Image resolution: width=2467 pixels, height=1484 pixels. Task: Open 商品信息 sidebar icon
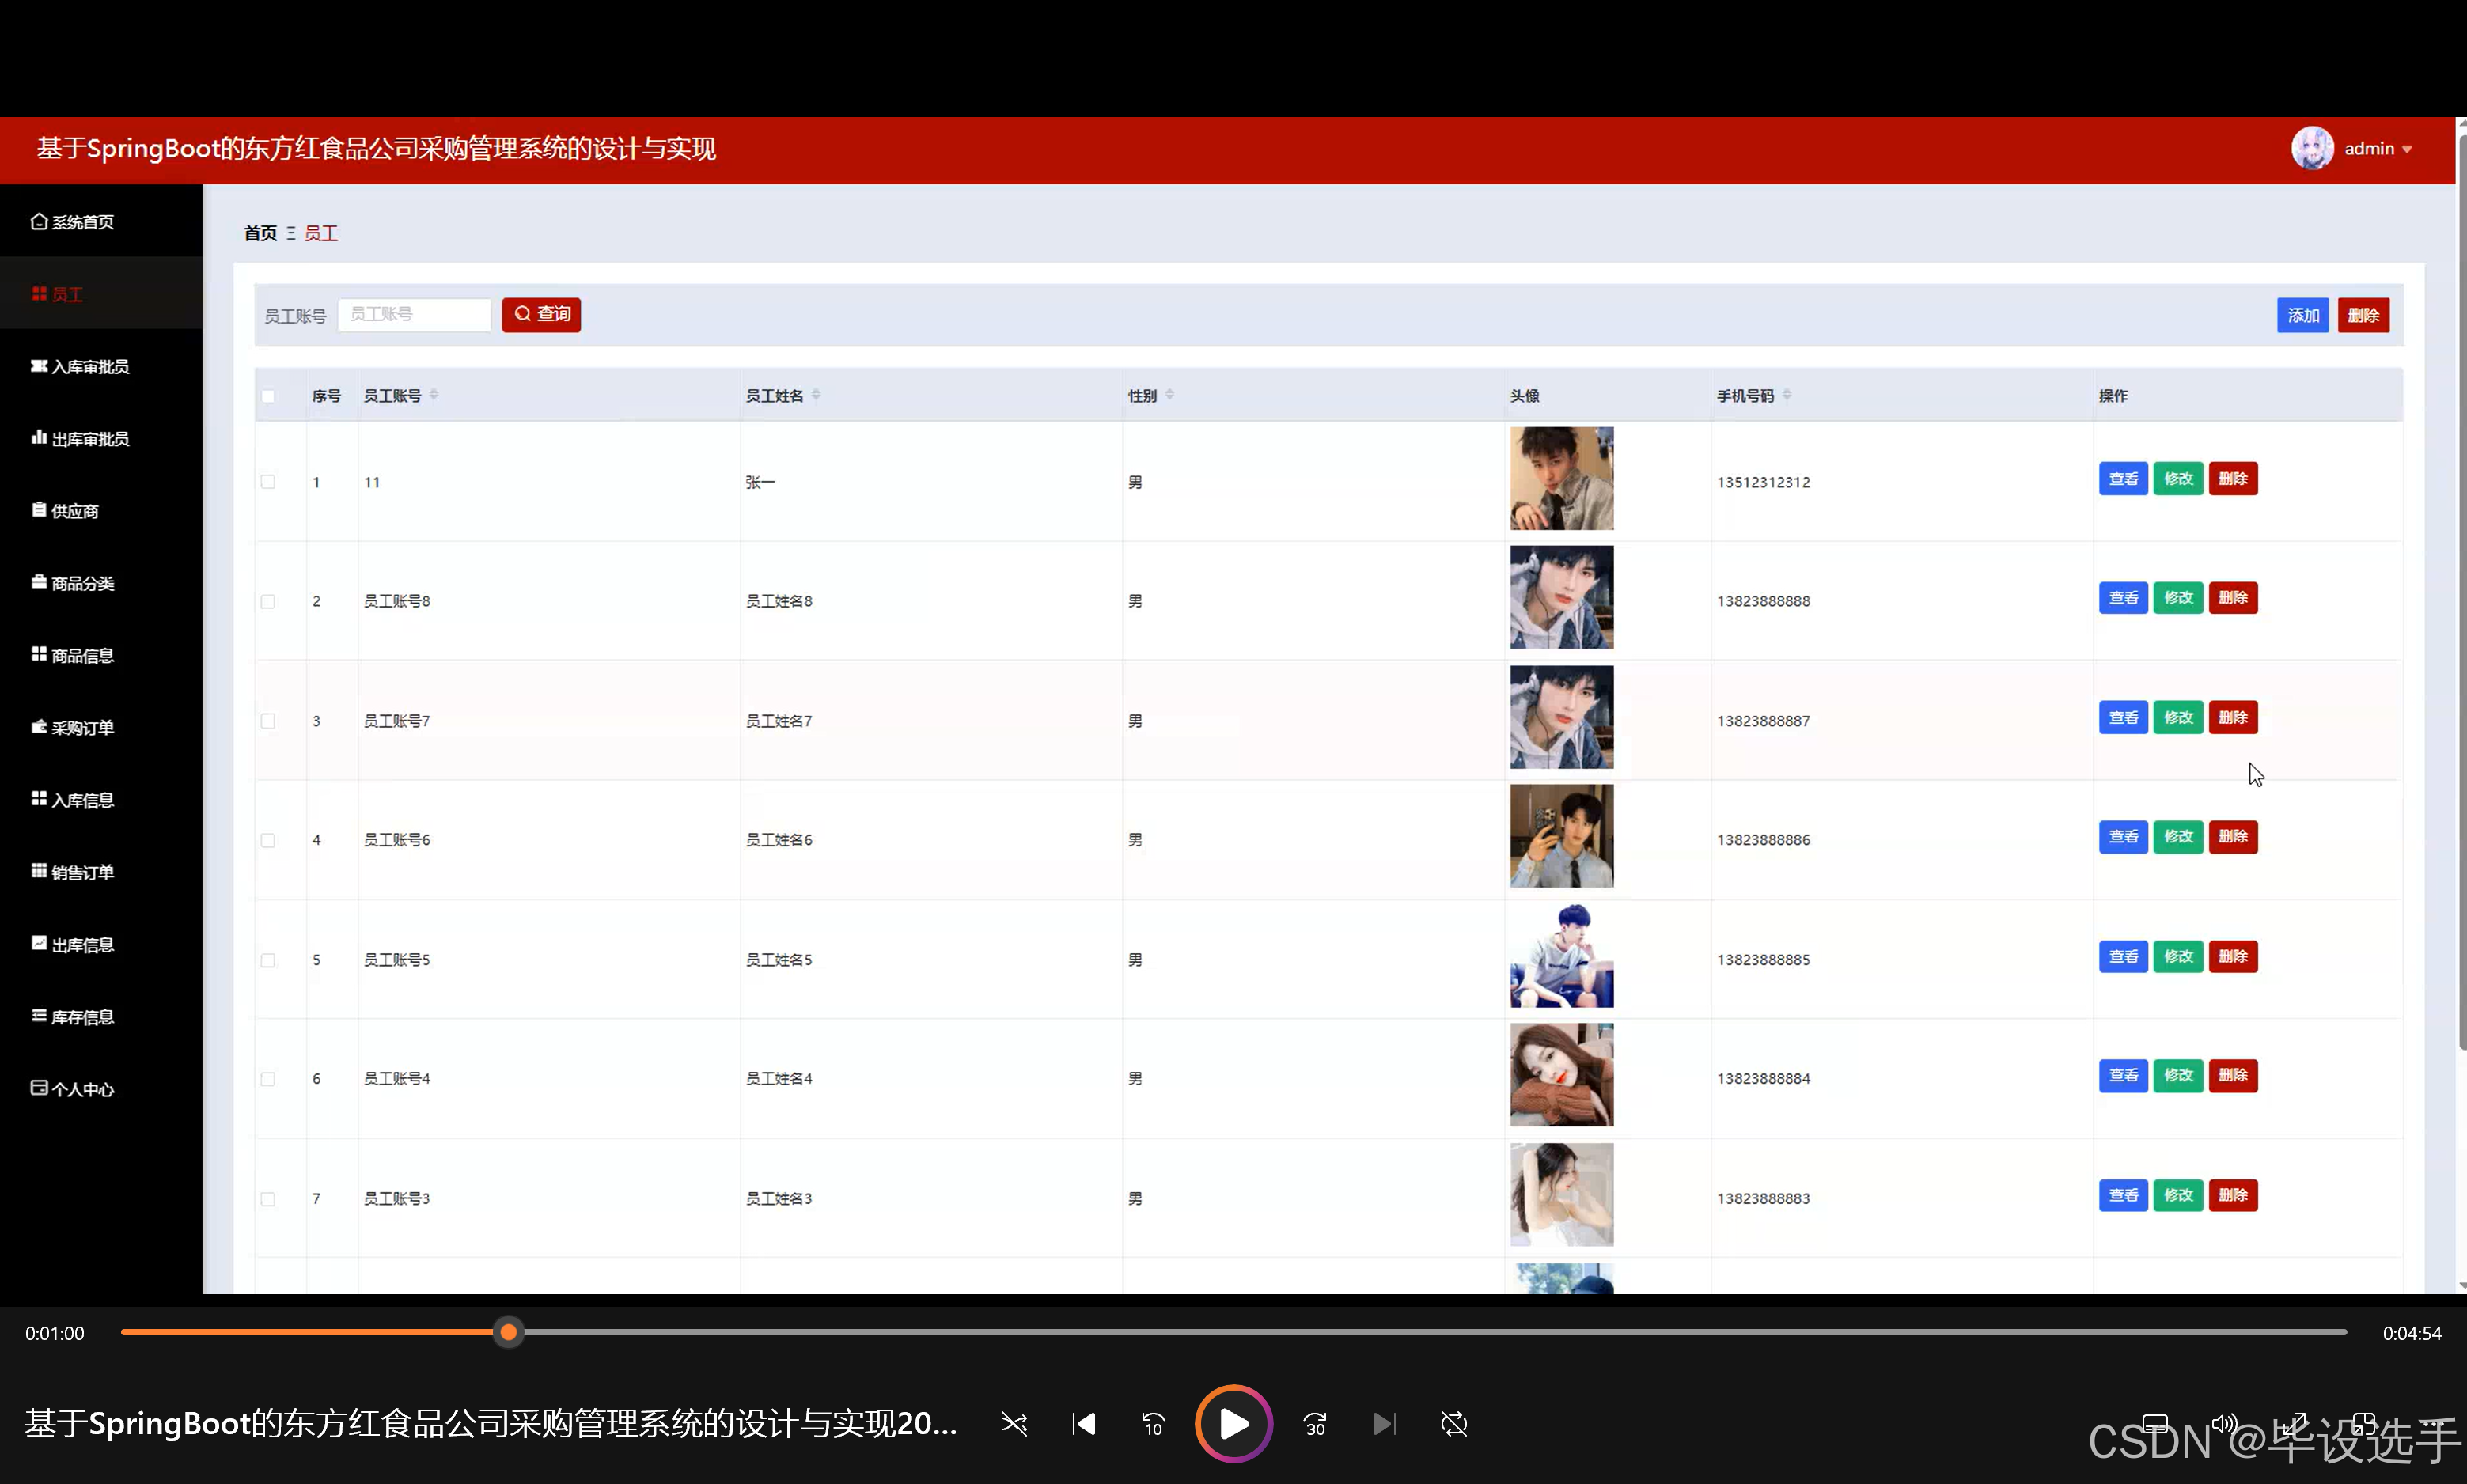click(39, 654)
